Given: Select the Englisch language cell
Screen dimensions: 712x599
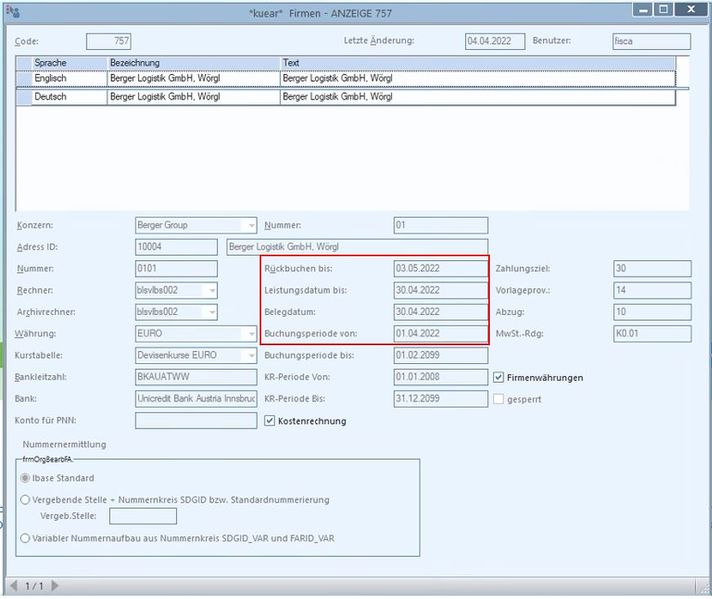Looking at the screenshot, I should 69,79.
